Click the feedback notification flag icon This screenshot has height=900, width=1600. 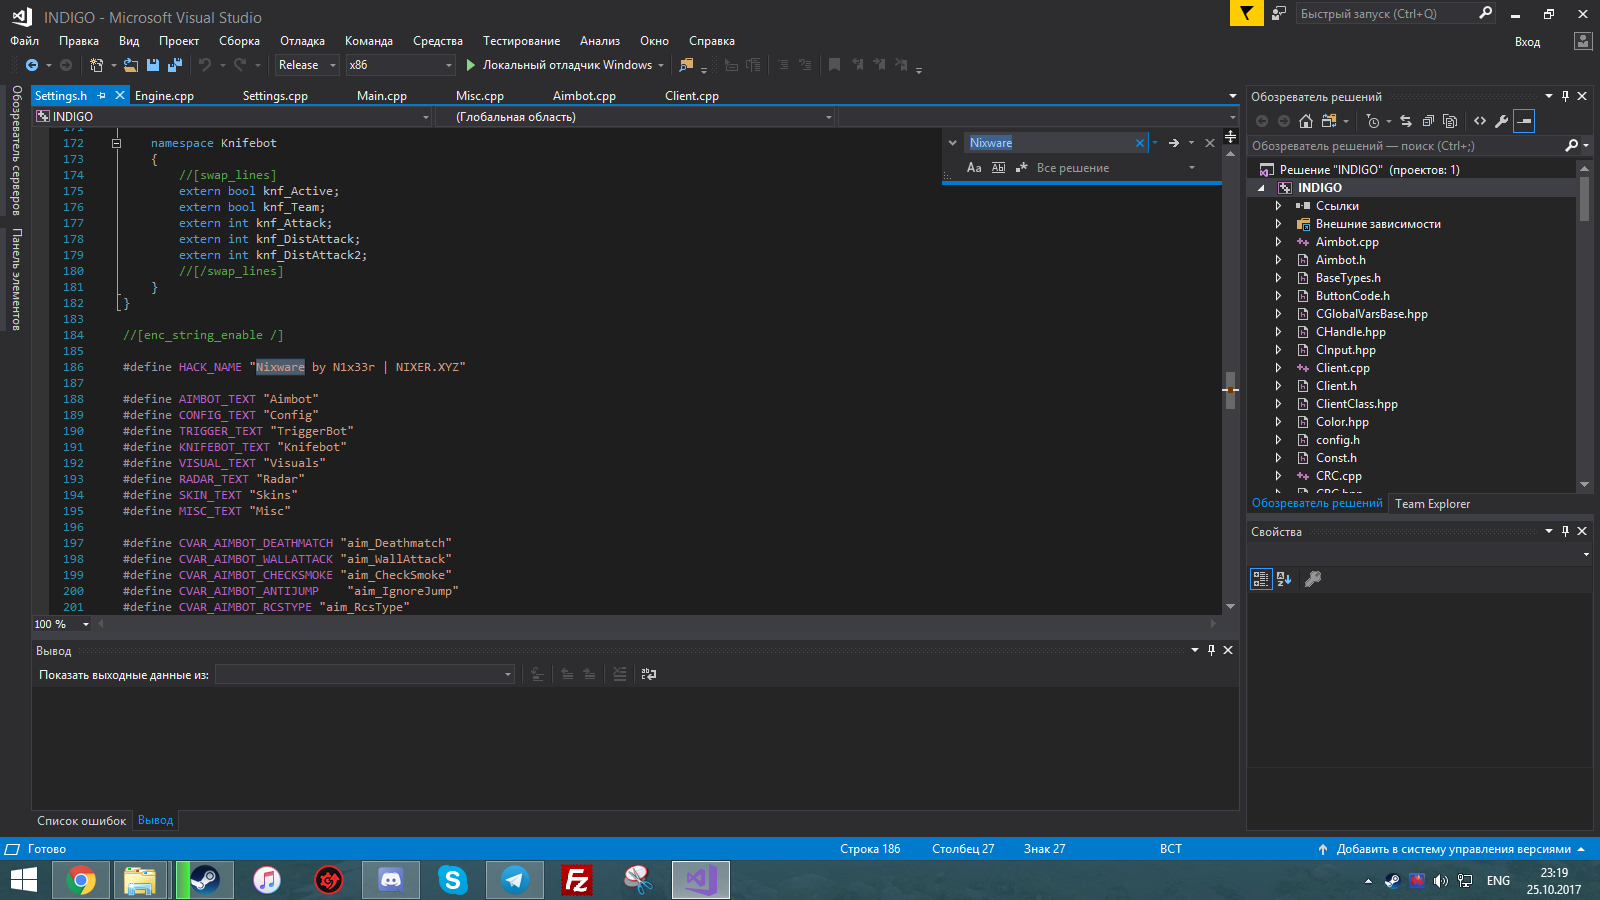(x=1246, y=13)
